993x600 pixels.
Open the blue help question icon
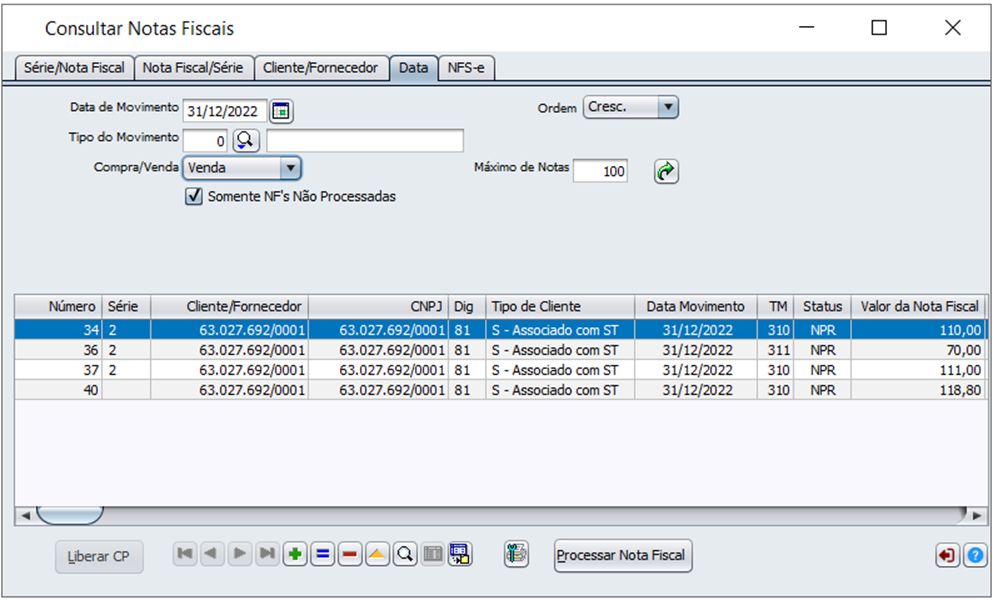[x=975, y=556]
